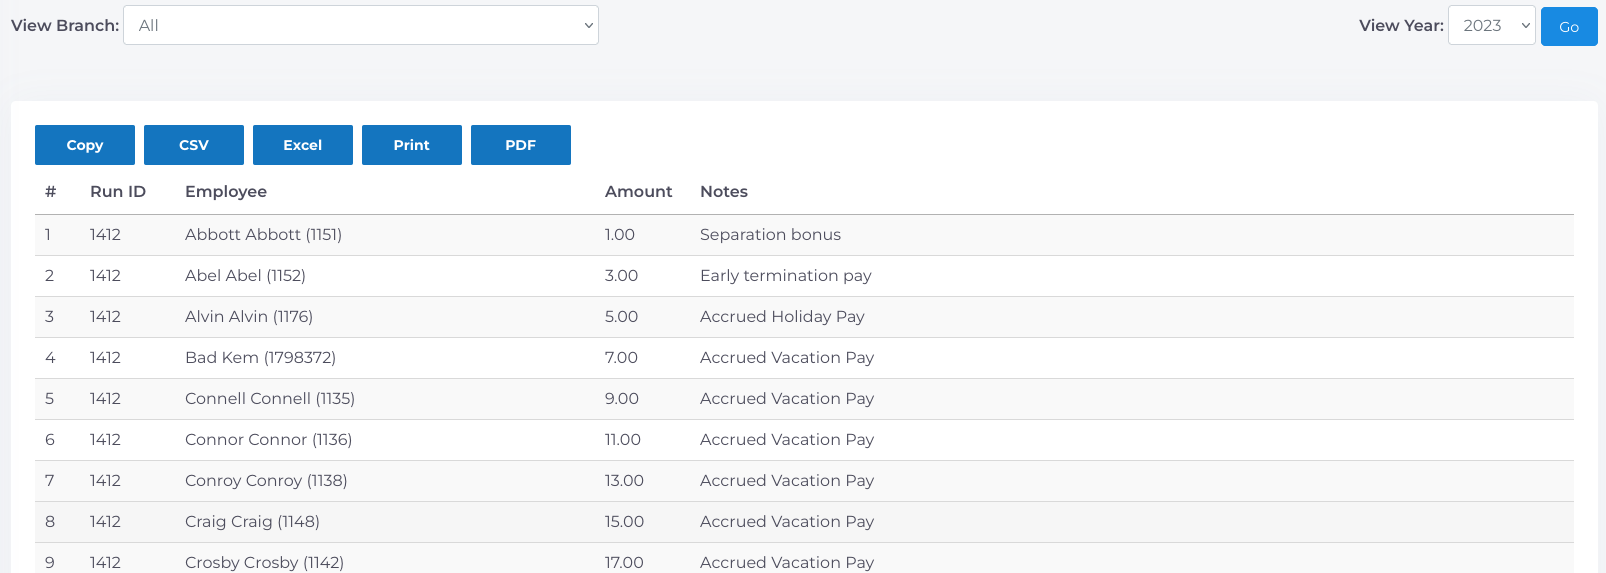1606x573 pixels.
Task: Export the table to Excel
Action: [x=303, y=145]
